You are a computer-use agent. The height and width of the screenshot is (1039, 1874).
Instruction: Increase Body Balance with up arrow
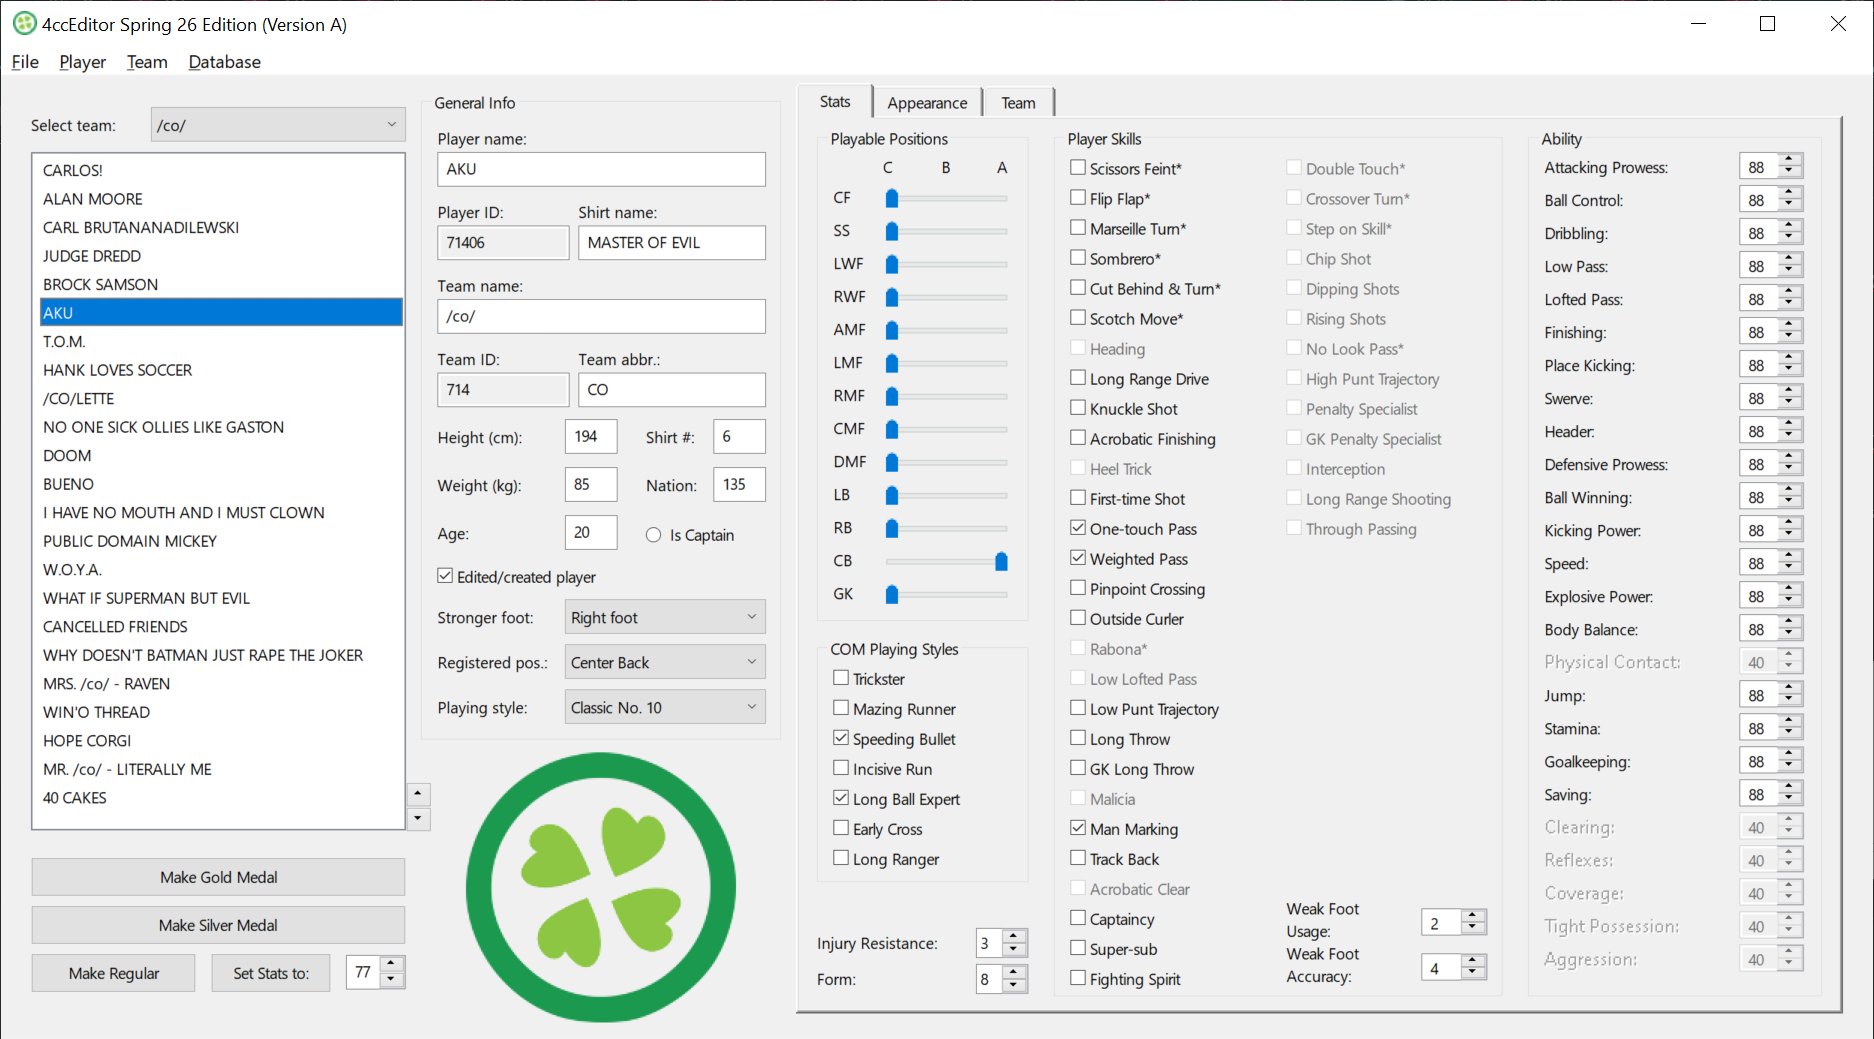(1791, 623)
